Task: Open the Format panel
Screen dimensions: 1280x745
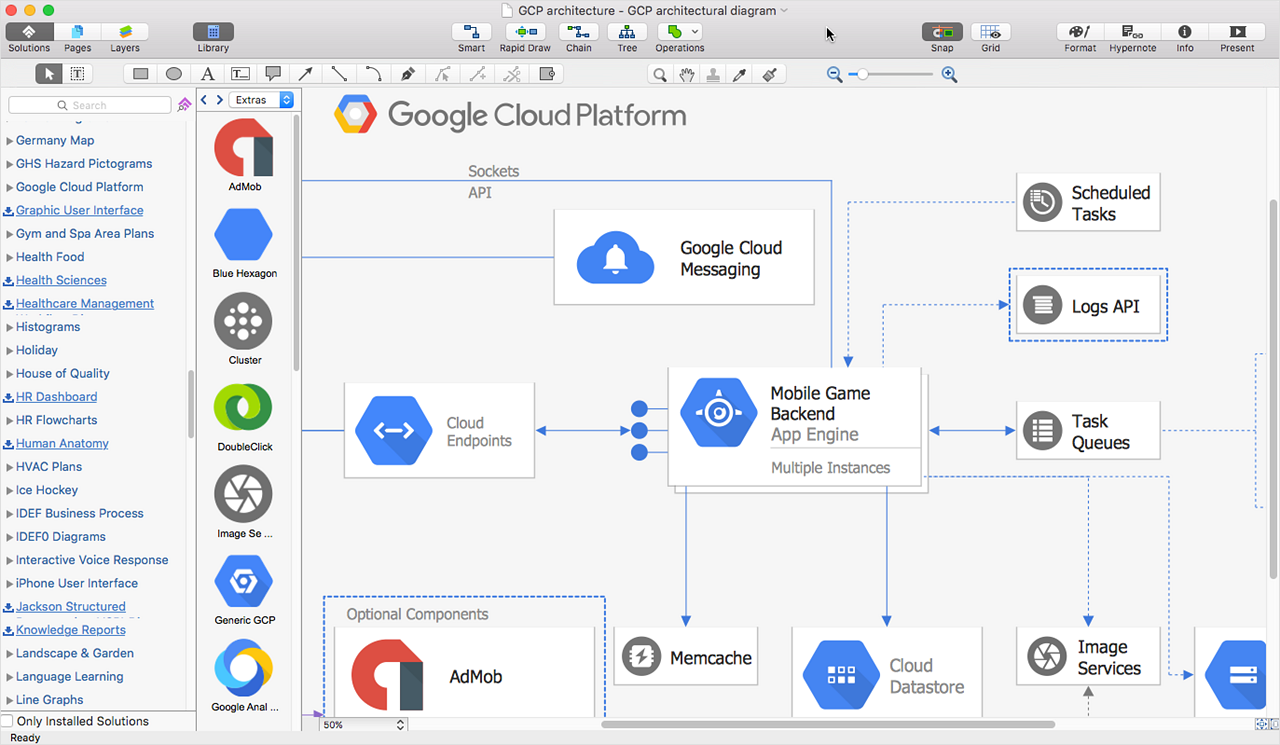Action: (x=1080, y=32)
